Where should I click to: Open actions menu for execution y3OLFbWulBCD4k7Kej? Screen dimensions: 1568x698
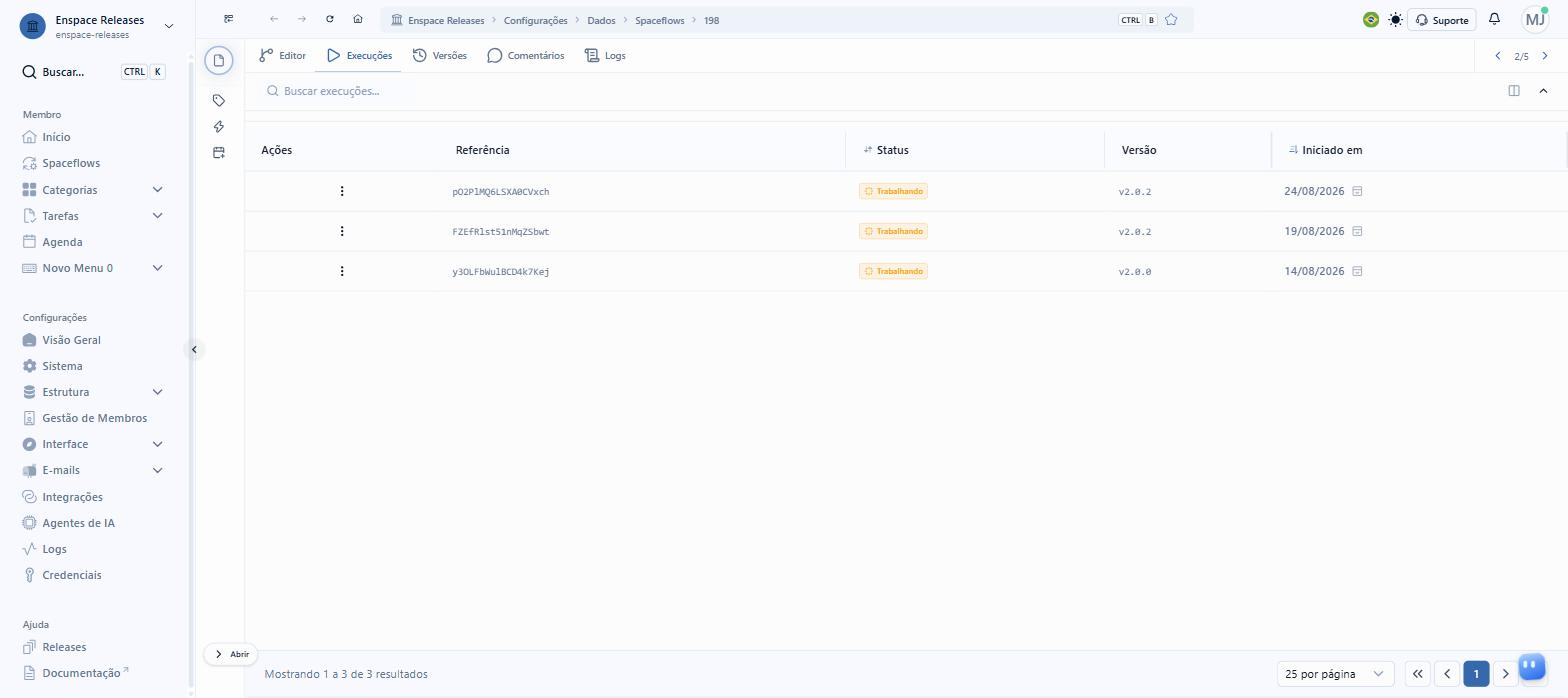[x=342, y=271]
